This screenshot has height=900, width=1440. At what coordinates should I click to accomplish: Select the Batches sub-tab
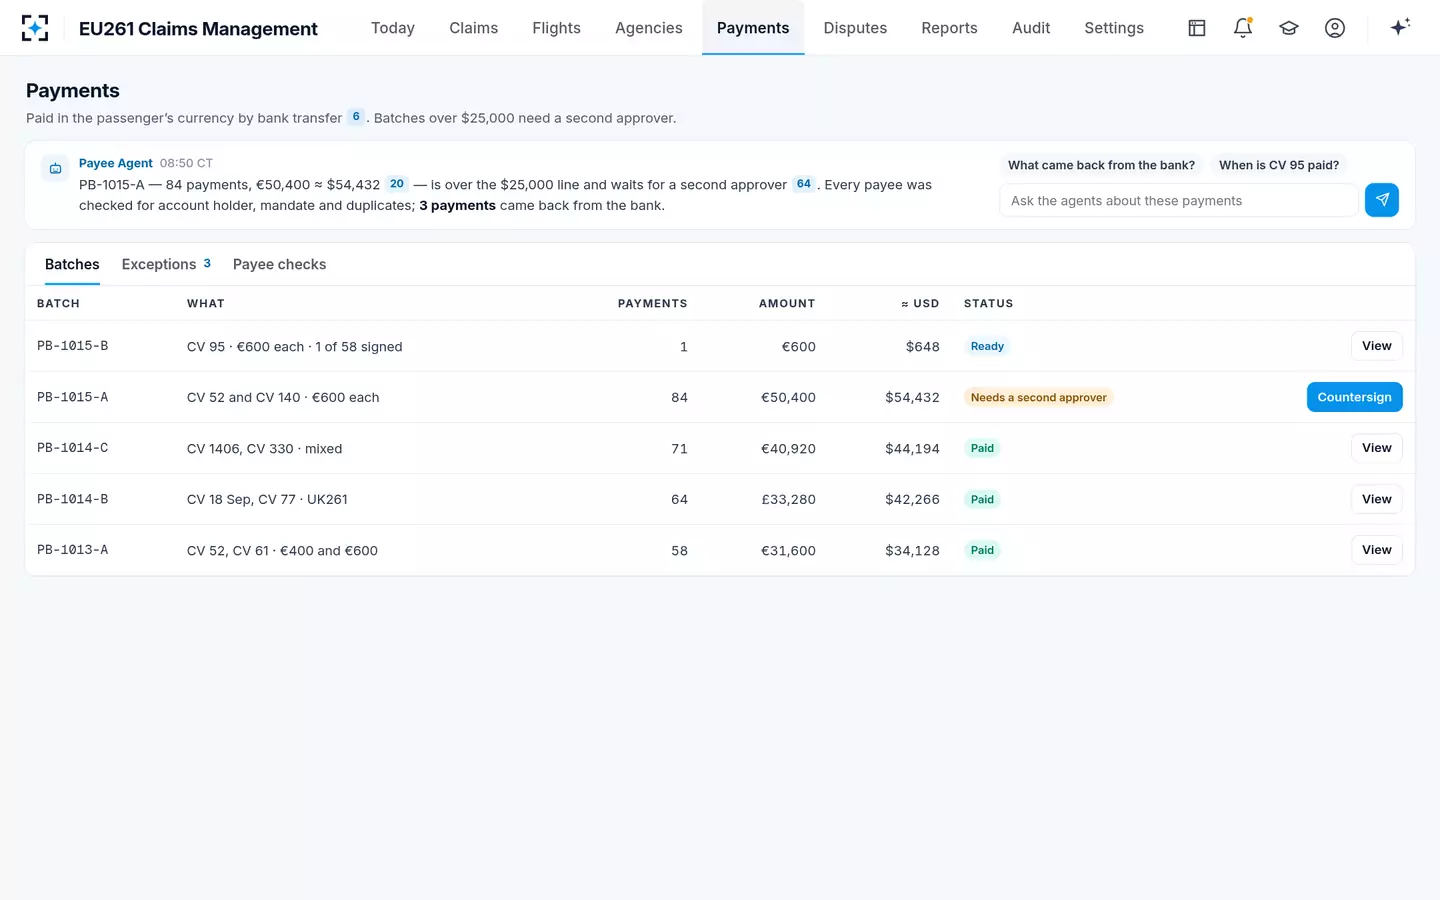[x=72, y=264]
